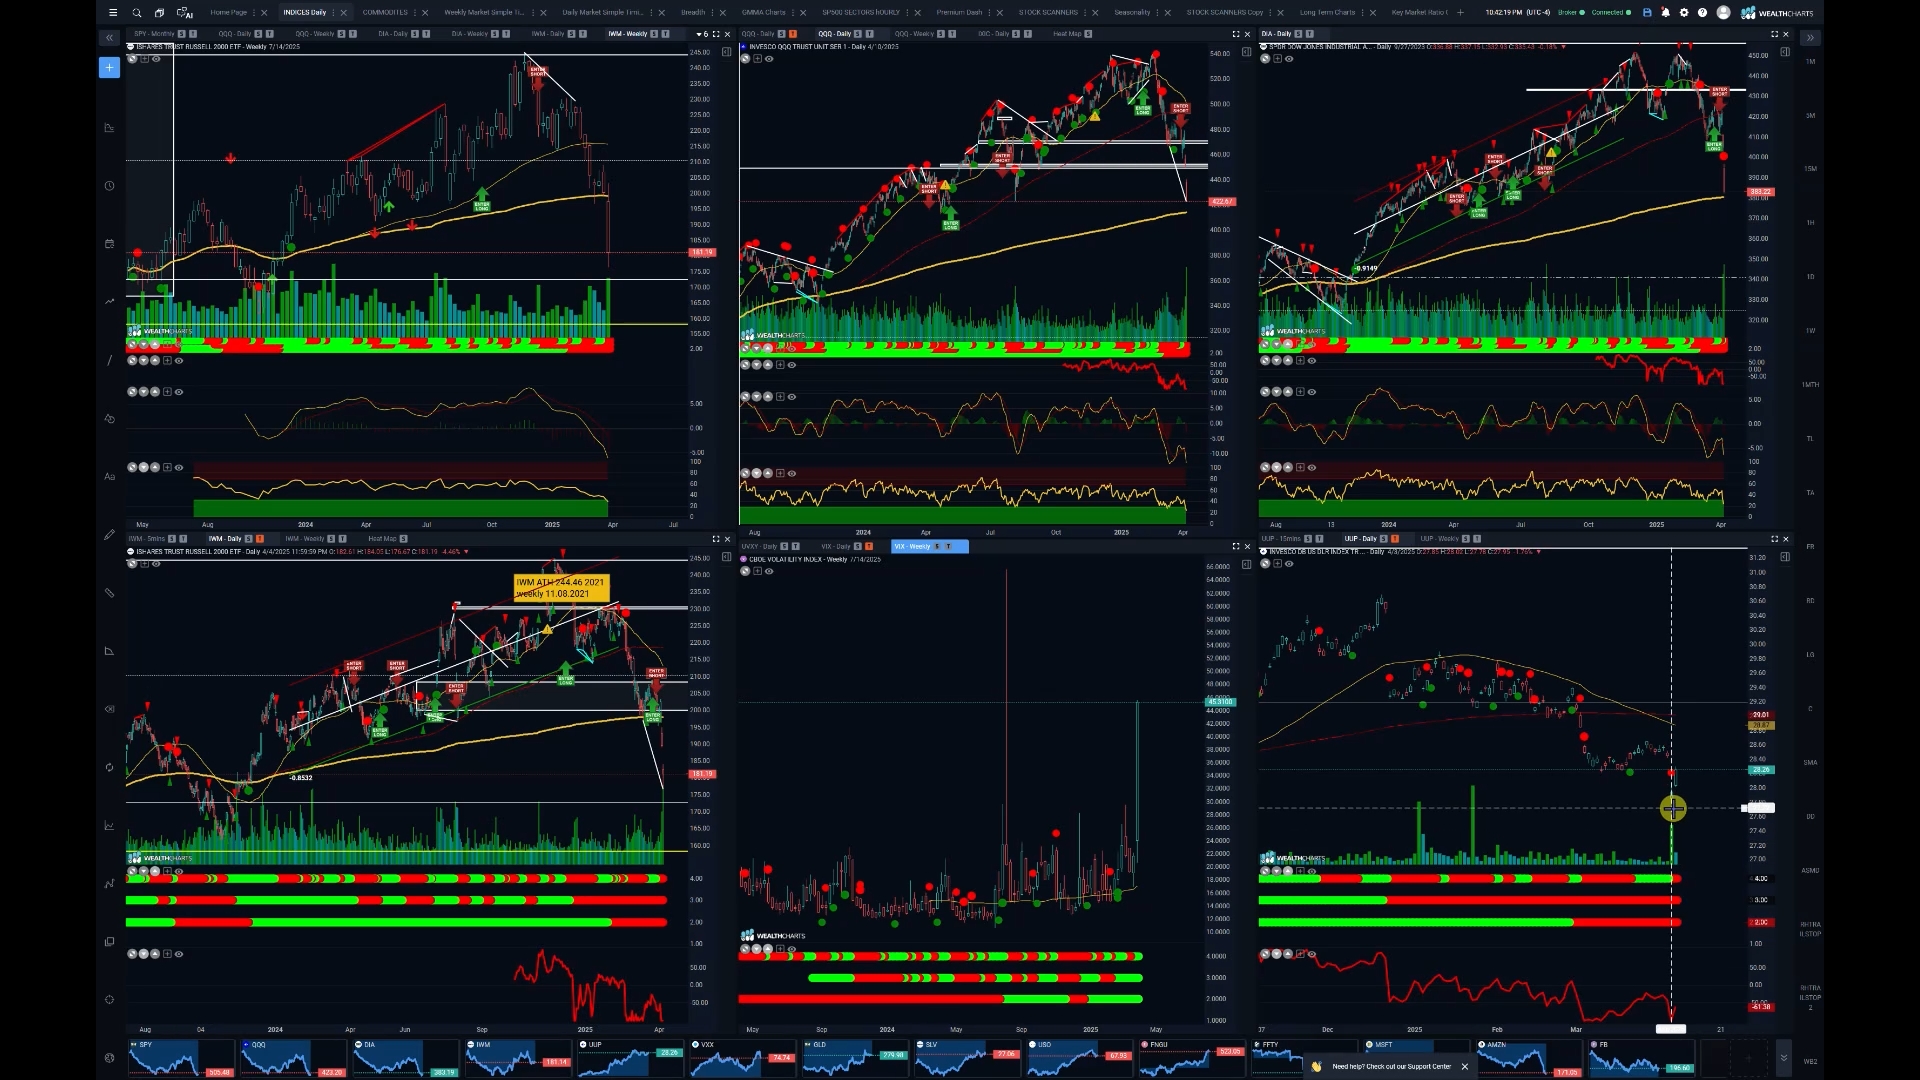The width and height of the screenshot is (1920, 1080).
Task: Maximize the UUP Daily chart panel
Action: pos(1775,539)
